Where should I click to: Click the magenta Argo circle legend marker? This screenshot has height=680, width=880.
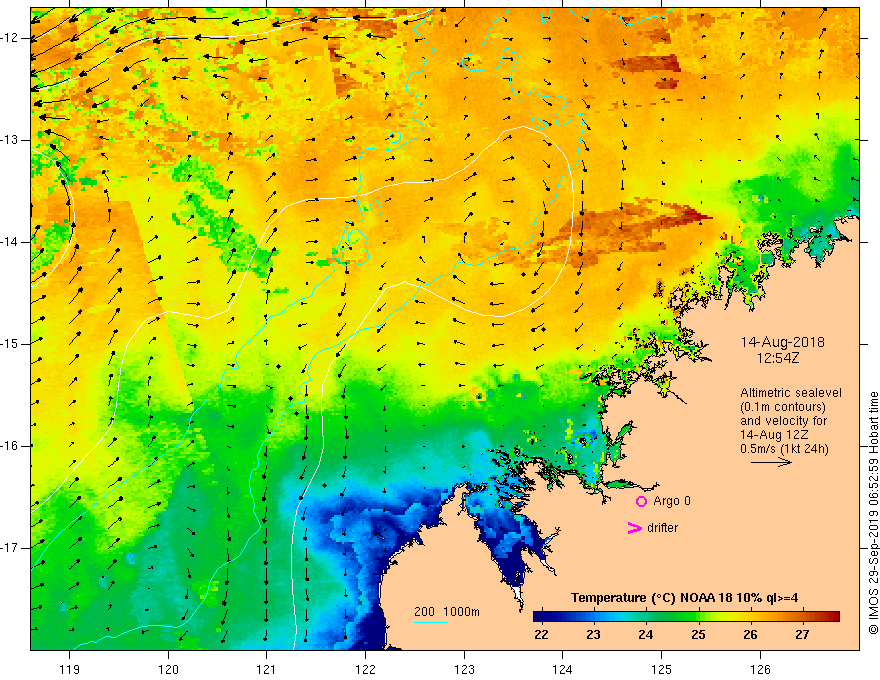(641, 502)
